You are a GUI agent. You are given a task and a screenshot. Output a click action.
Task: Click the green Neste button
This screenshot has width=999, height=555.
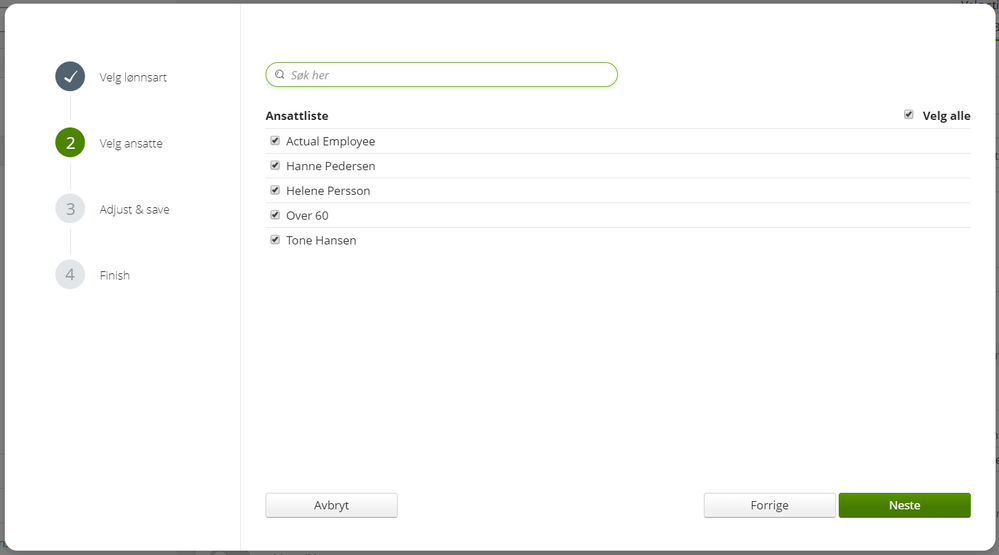904,505
